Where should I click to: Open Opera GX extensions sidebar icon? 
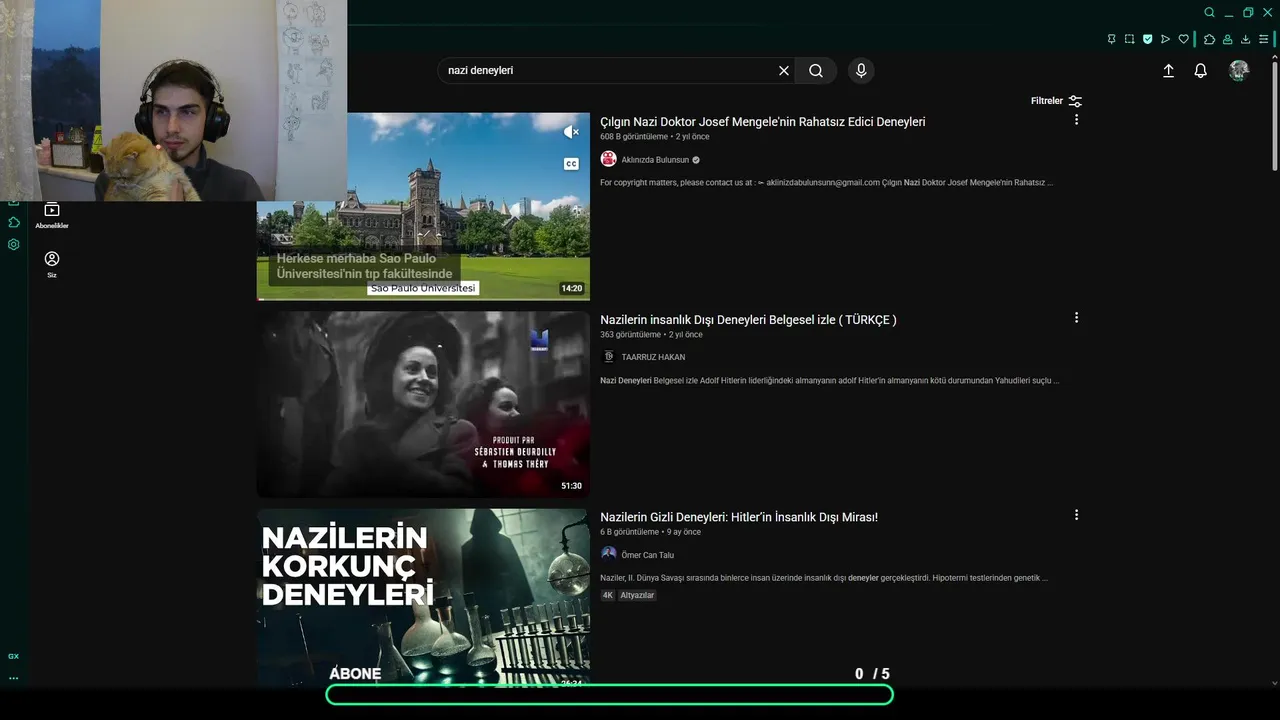click(14, 222)
